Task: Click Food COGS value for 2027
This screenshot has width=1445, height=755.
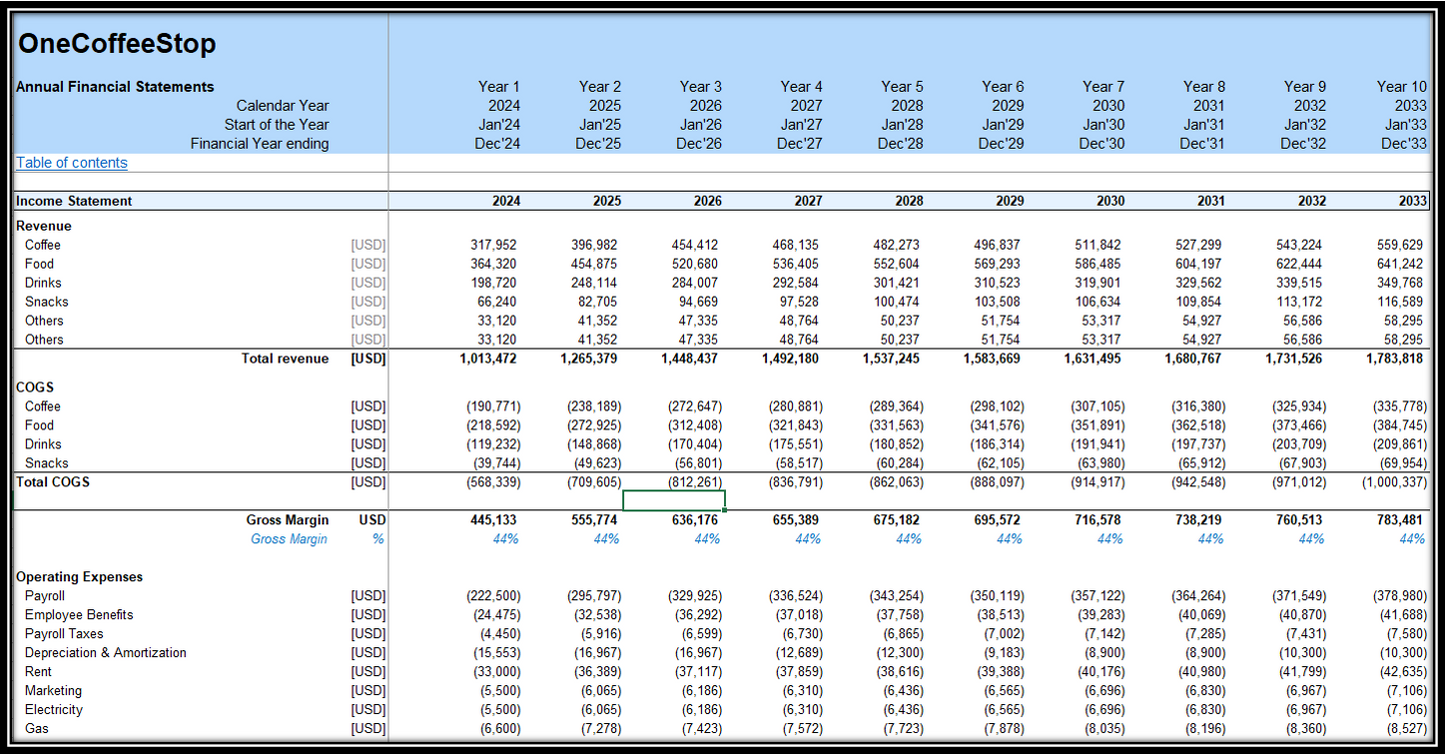Action: click(x=796, y=426)
